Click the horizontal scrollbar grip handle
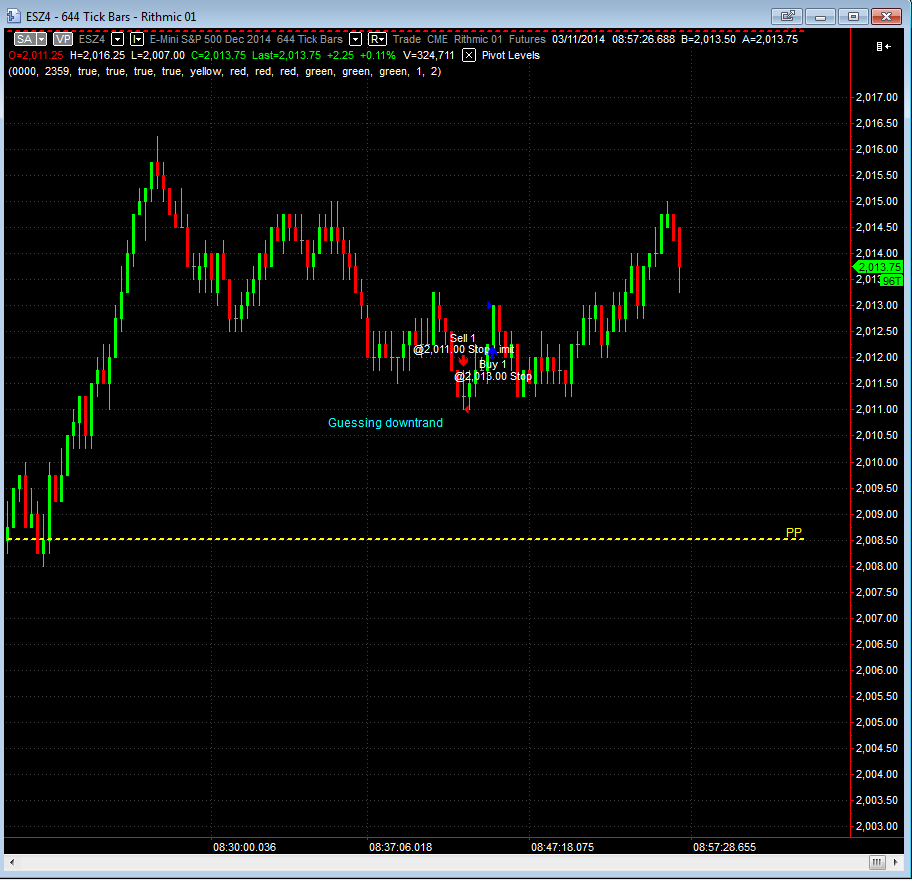 [x=877, y=862]
